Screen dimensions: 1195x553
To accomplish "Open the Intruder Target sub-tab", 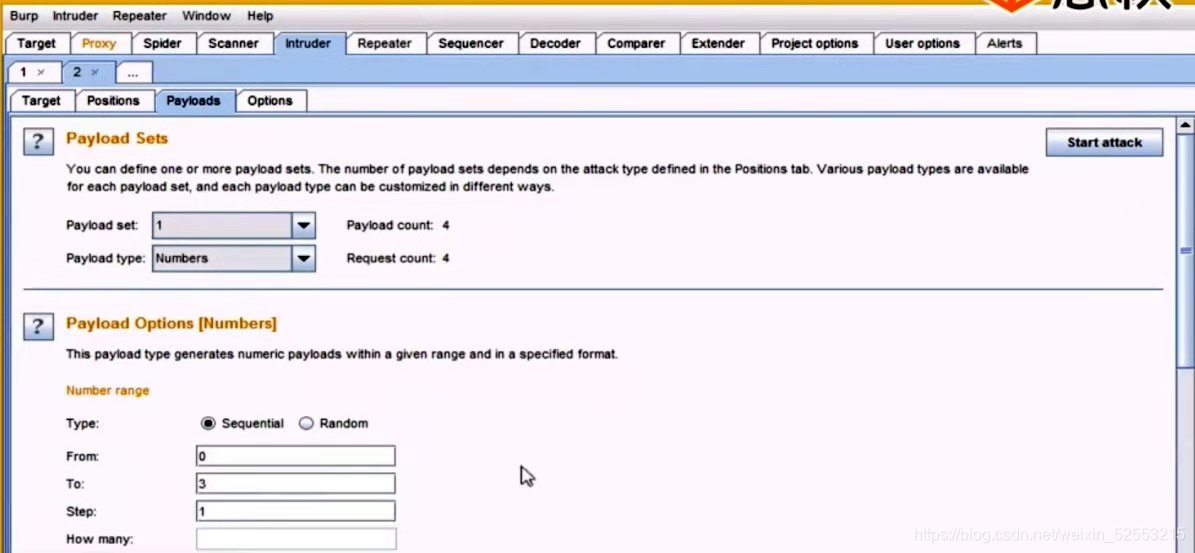I will (41, 101).
